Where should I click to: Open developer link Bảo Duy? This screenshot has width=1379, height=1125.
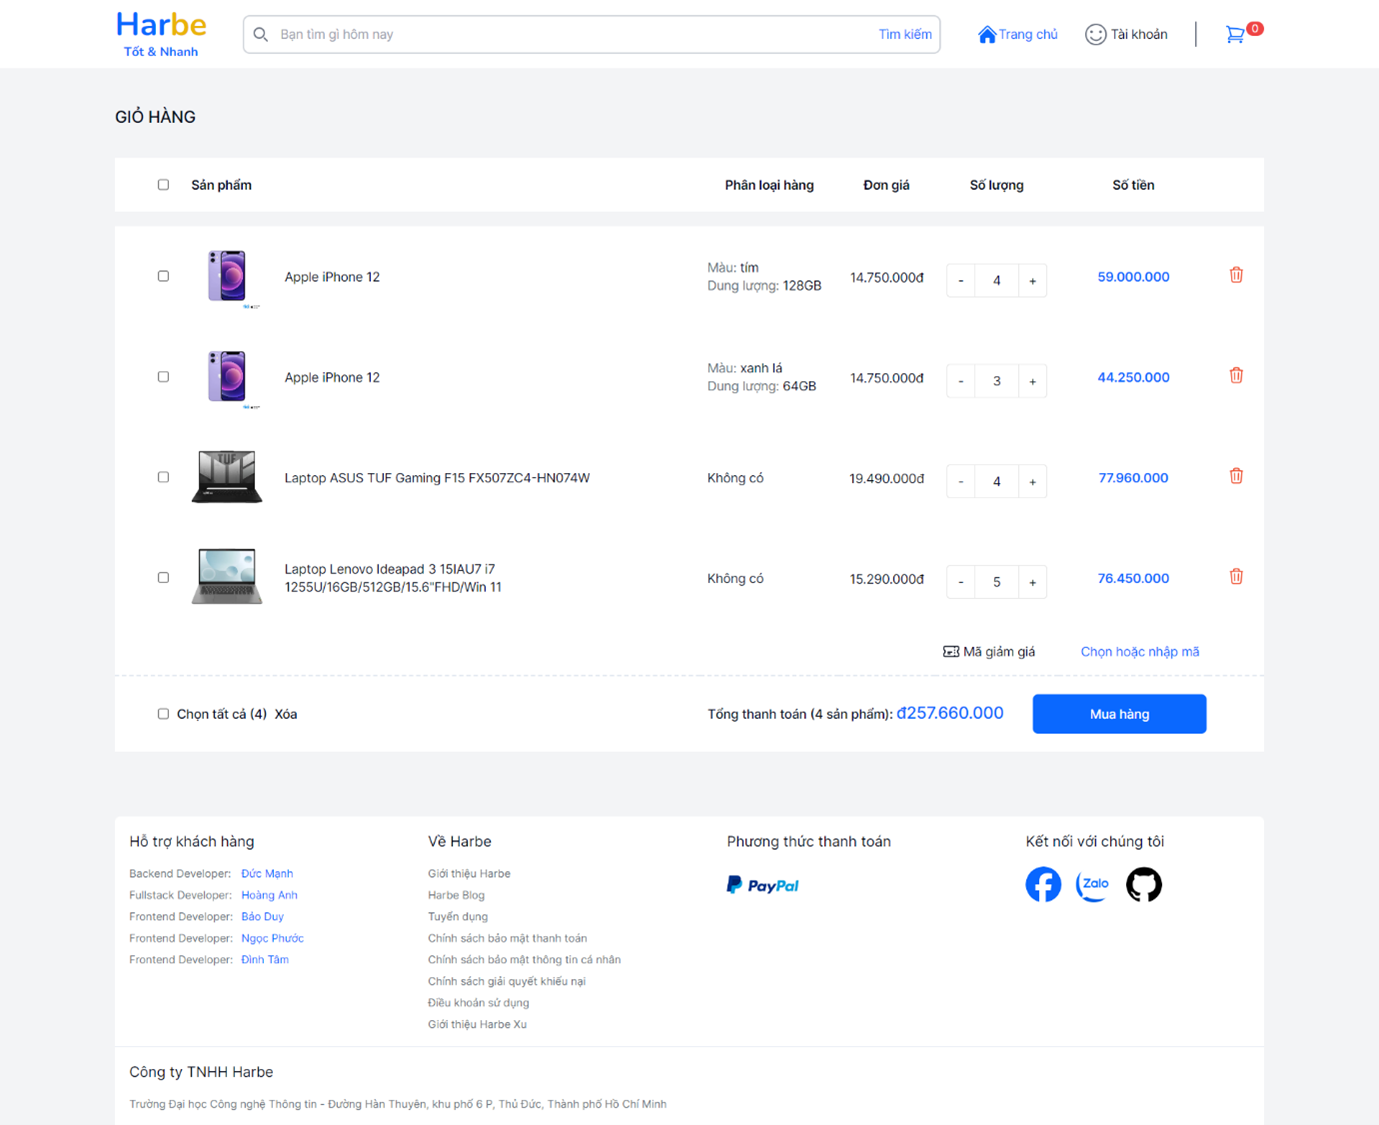tap(262, 917)
